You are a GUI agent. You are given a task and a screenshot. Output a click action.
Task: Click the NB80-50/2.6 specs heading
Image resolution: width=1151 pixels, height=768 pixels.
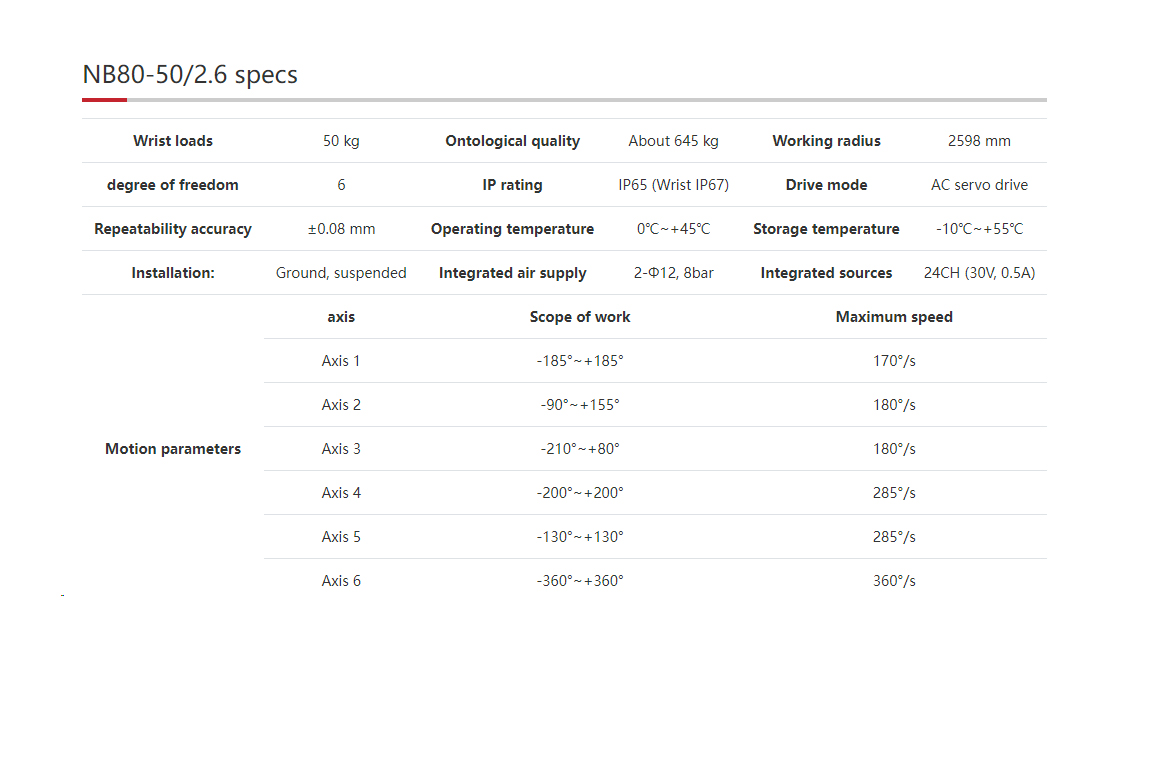(190, 75)
